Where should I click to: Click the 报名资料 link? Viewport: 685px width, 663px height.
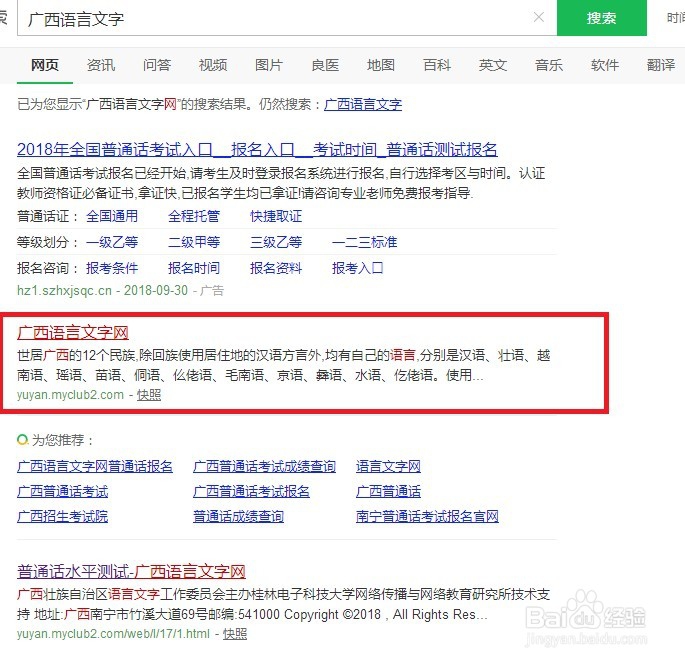point(276,268)
